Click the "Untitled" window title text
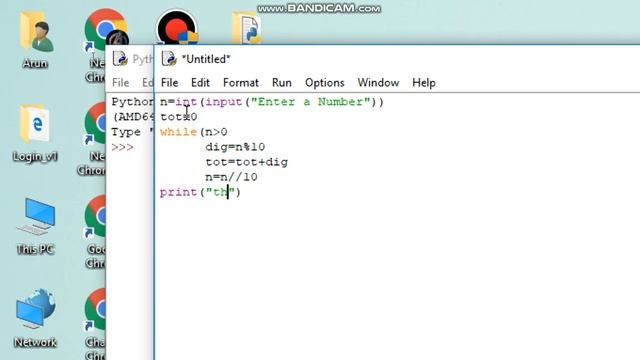Screen dimensions: 640x360 point(206,59)
